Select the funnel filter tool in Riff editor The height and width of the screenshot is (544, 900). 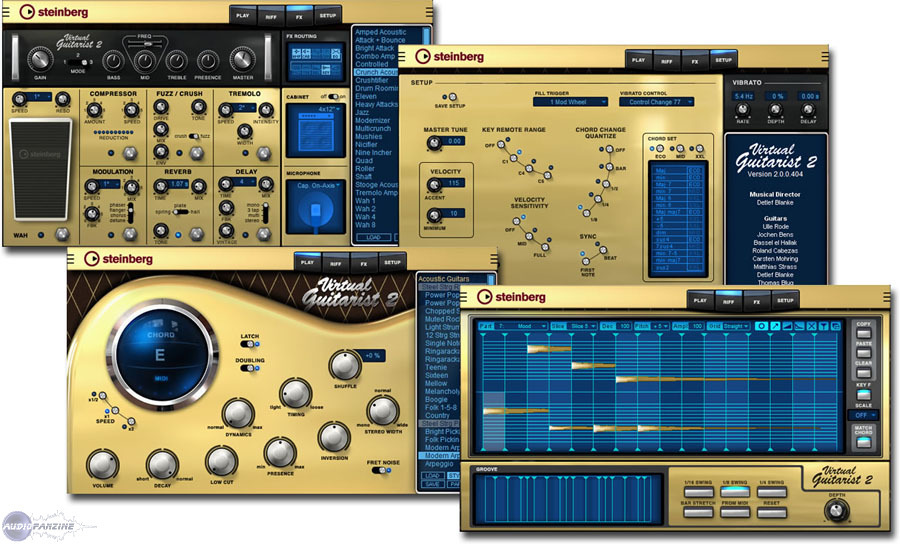(824, 326)
